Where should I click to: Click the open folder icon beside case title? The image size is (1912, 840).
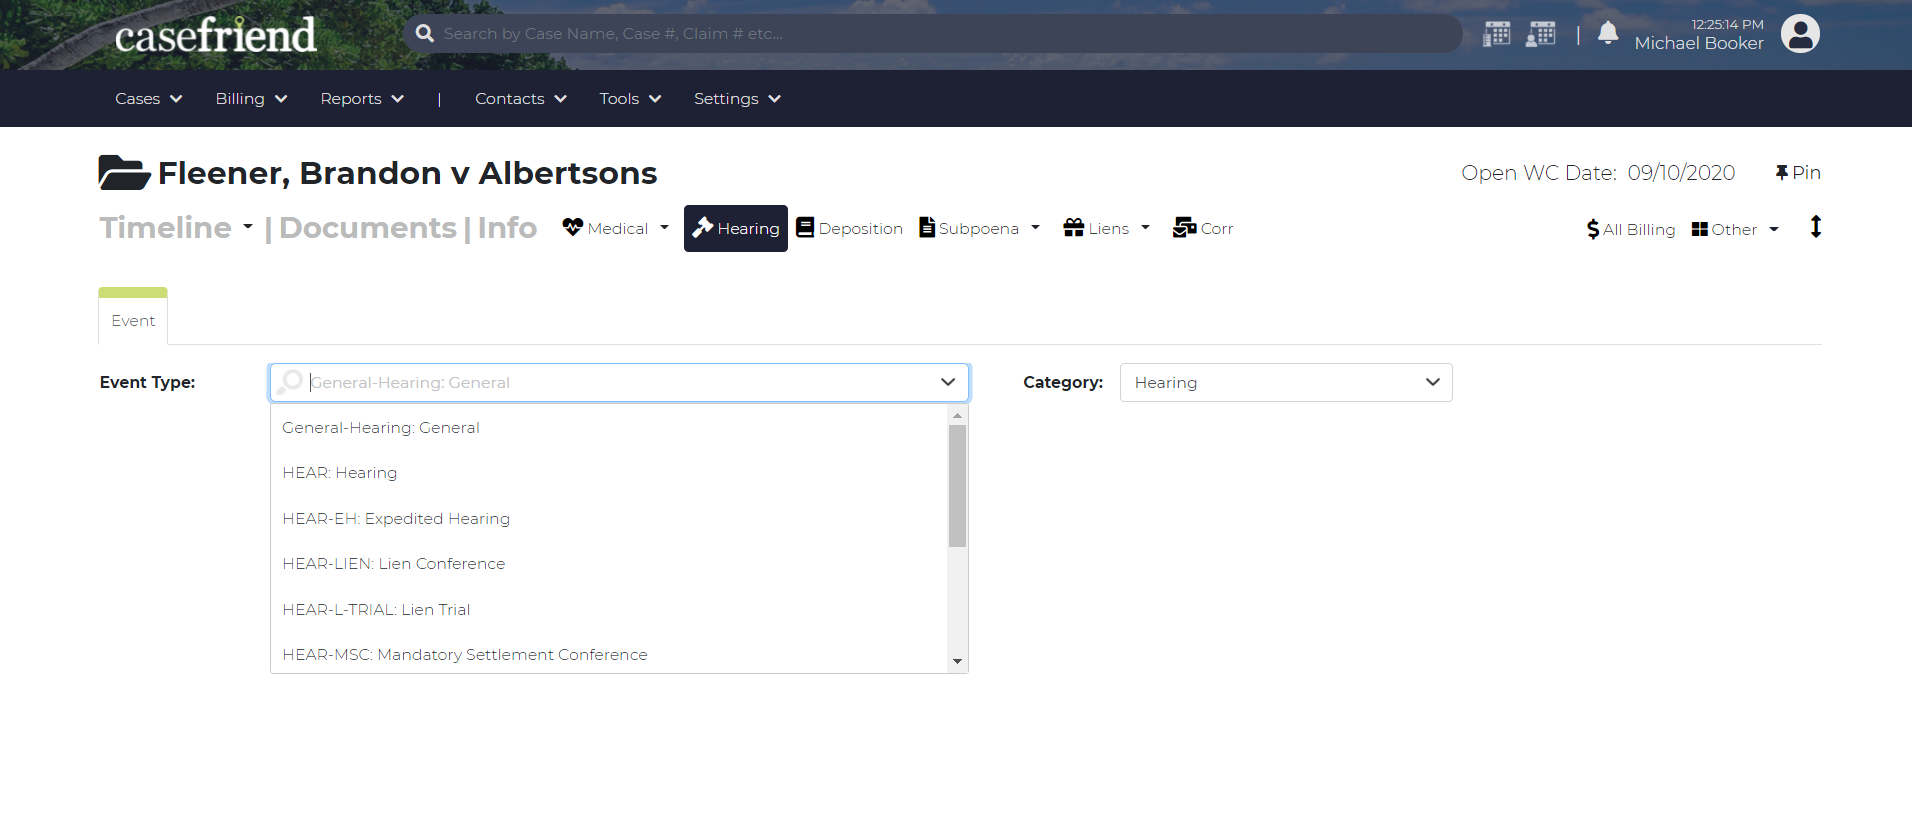click(x=124, y=172)
